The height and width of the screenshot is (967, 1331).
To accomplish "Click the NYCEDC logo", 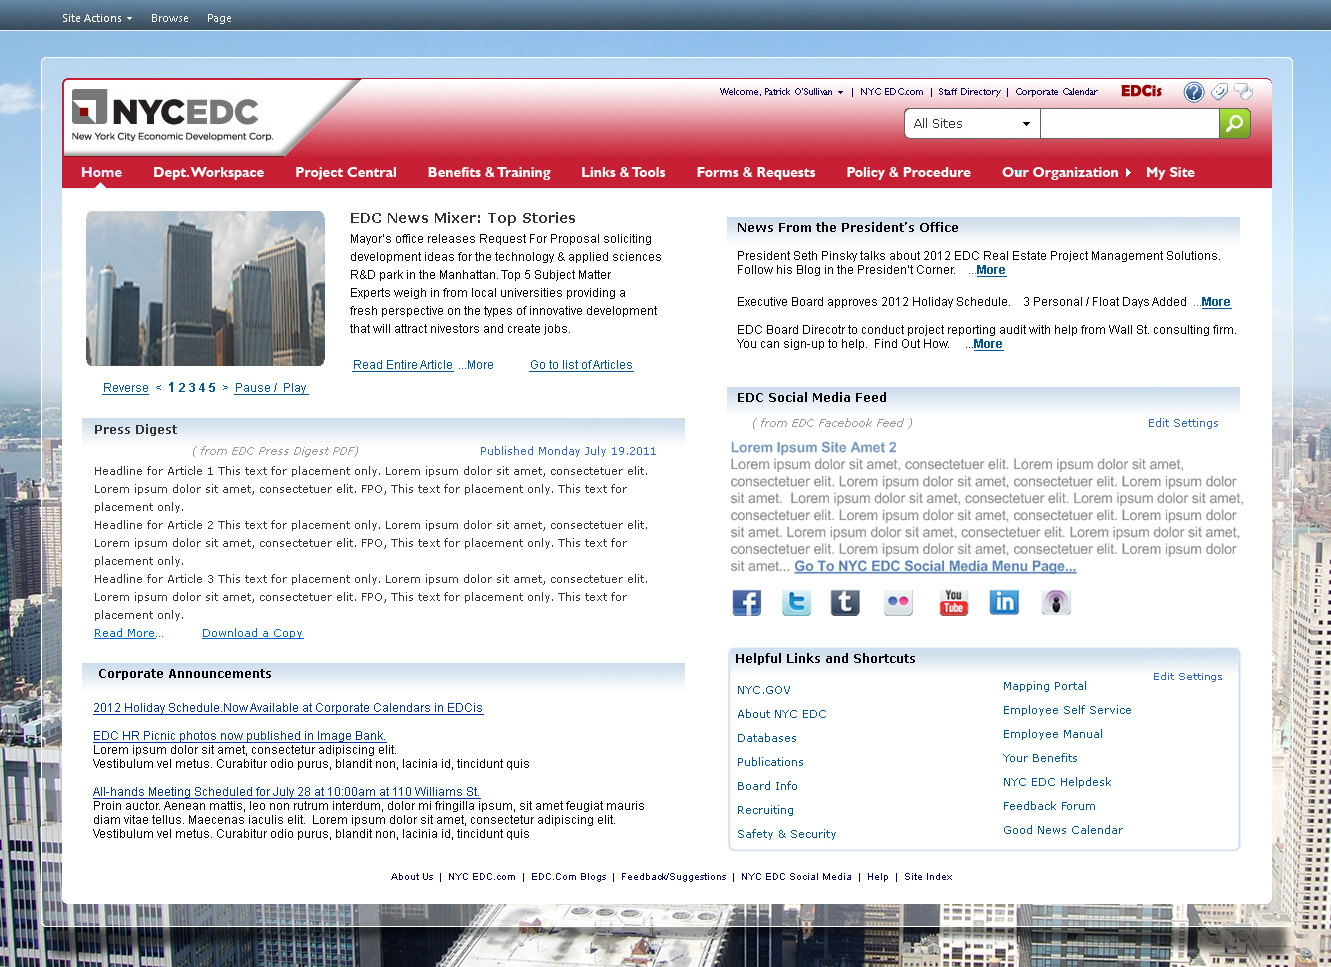I will pyautogui.click(x=172, y=117).
